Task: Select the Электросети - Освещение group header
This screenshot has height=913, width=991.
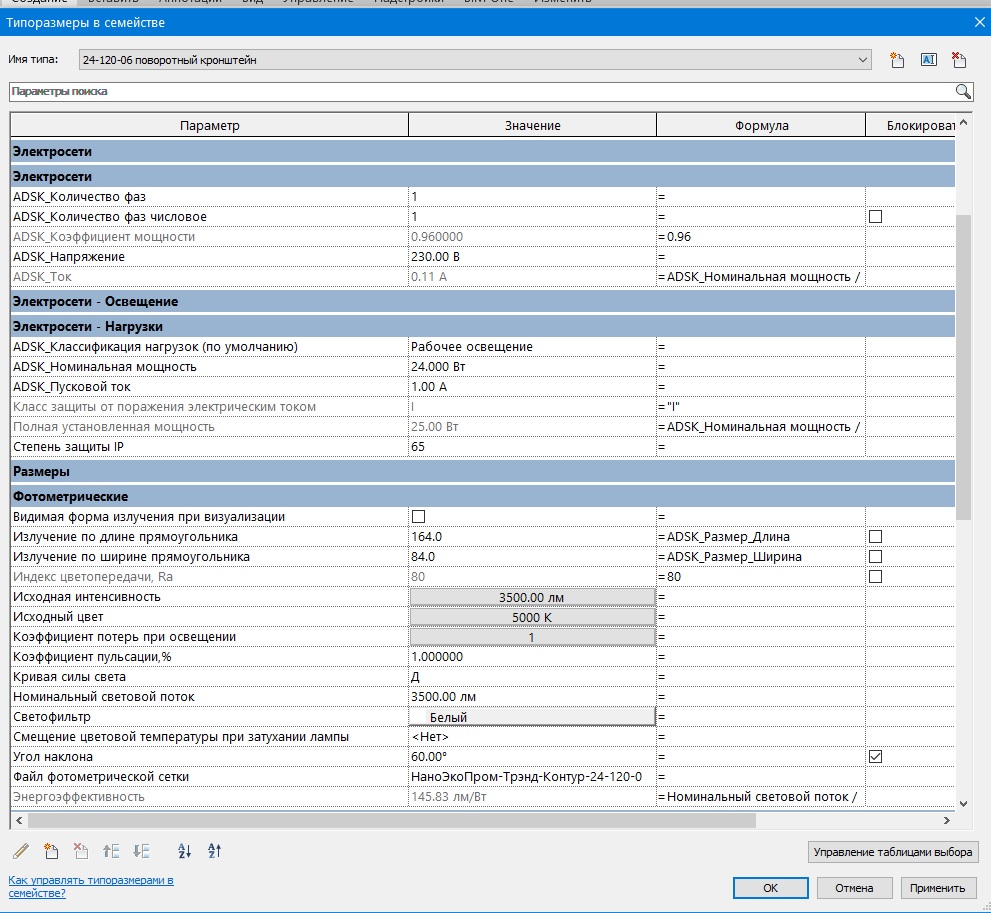Action: tap(482, 301)
